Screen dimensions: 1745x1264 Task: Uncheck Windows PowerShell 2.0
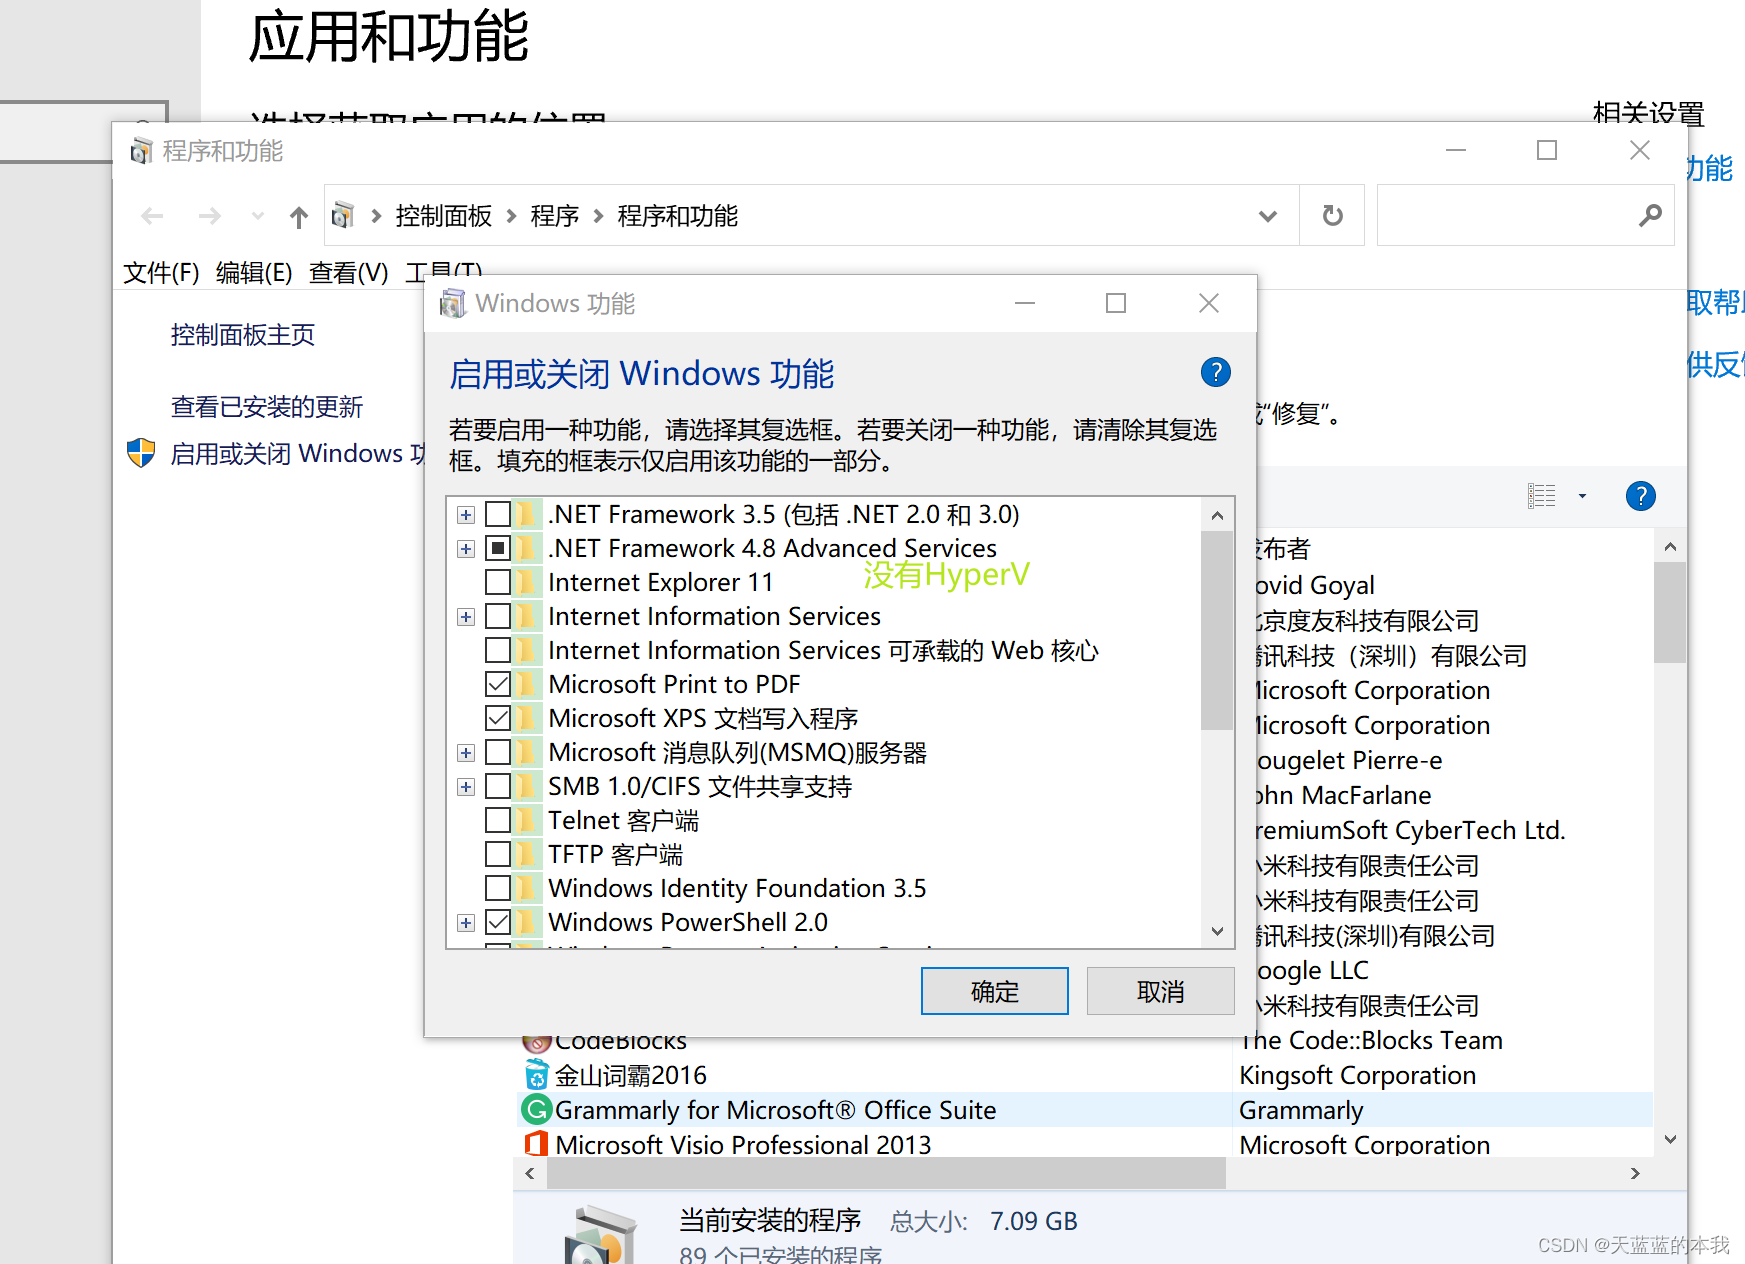pos(498,922)
